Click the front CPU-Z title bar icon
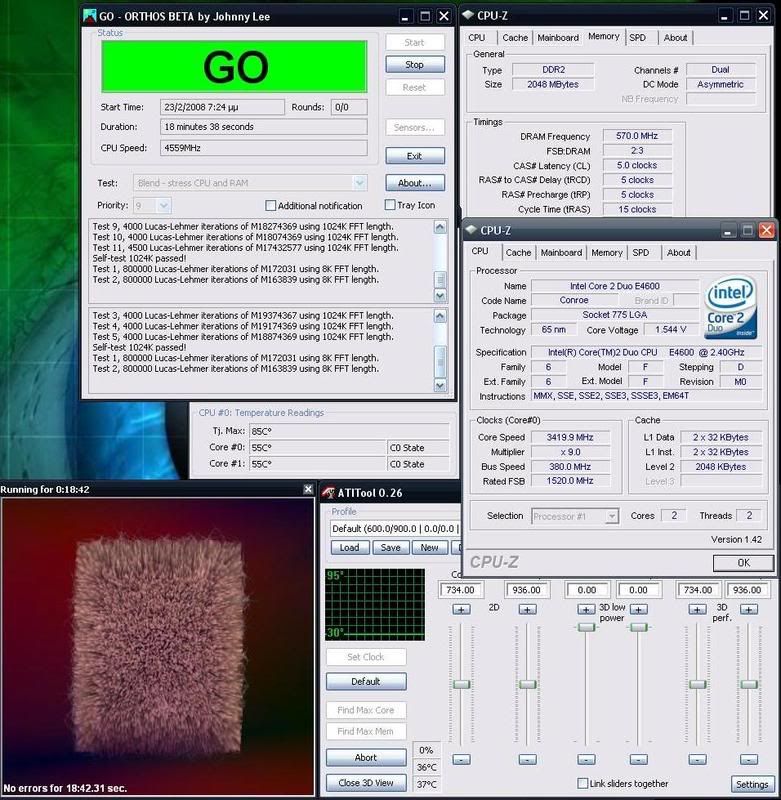This screenshot has height=800, width=781. pyautogui.click(x=471, y=230)
